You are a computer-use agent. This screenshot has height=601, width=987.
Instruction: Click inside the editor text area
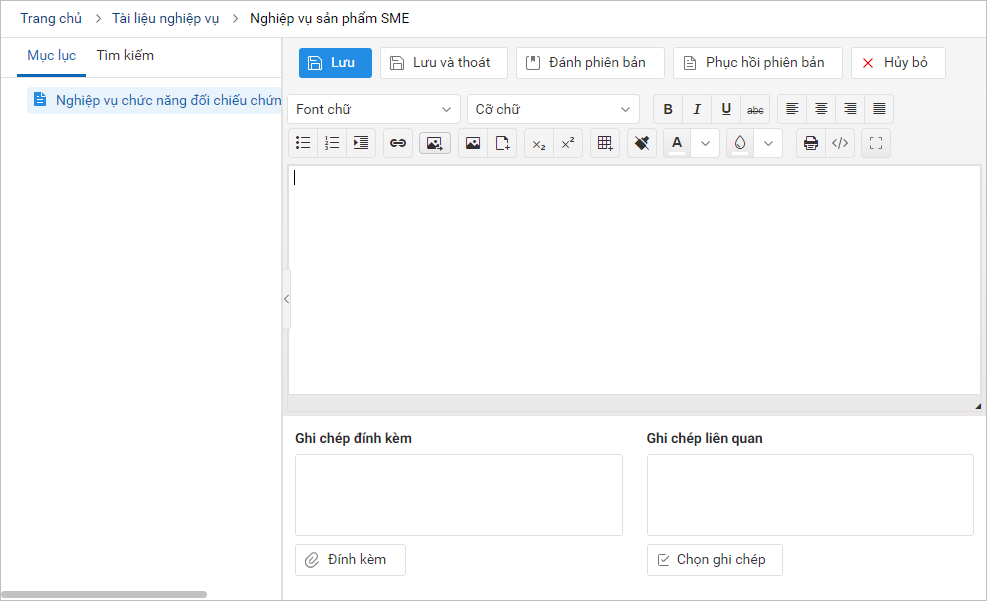pos(634,280)
